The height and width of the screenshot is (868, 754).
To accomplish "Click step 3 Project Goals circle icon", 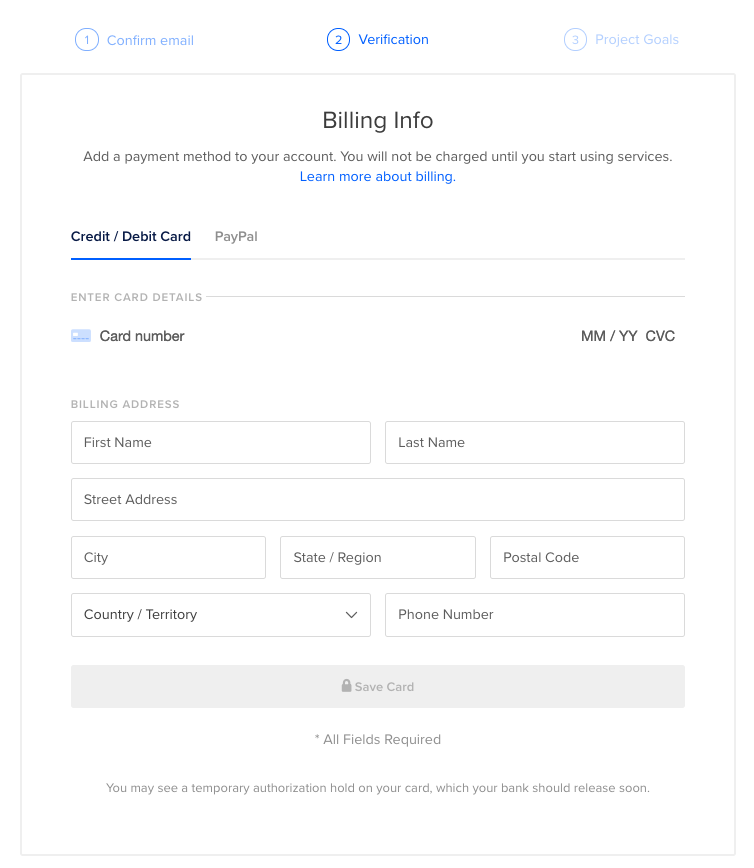I will point(575,40).
